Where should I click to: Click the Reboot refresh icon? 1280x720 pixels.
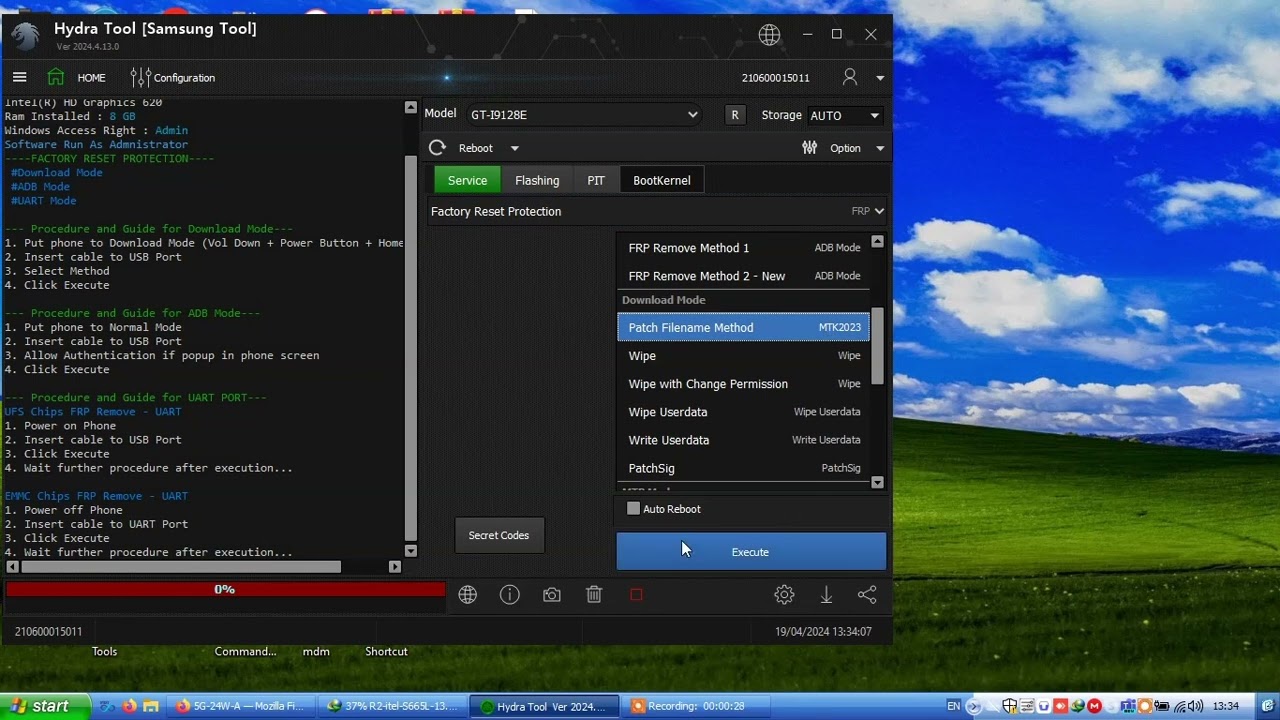pyautogui.click(x=437, y=148)
